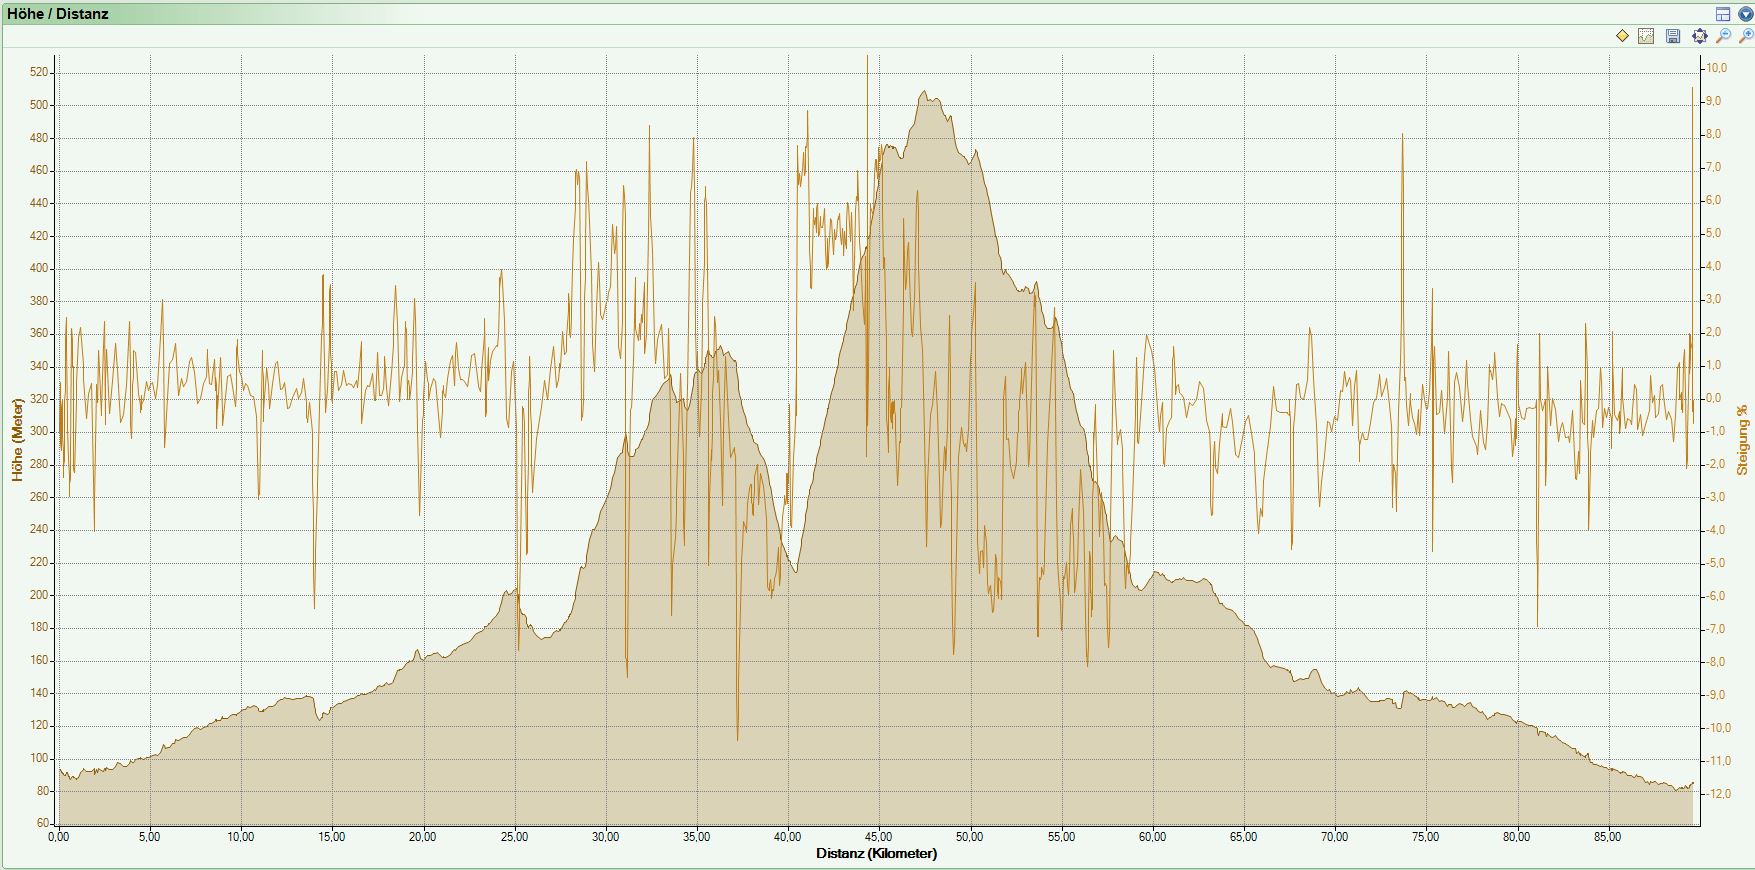This screenshot has width=1755, height=870.
Task: Click the fit chart to window icon
Action: 1699,36
